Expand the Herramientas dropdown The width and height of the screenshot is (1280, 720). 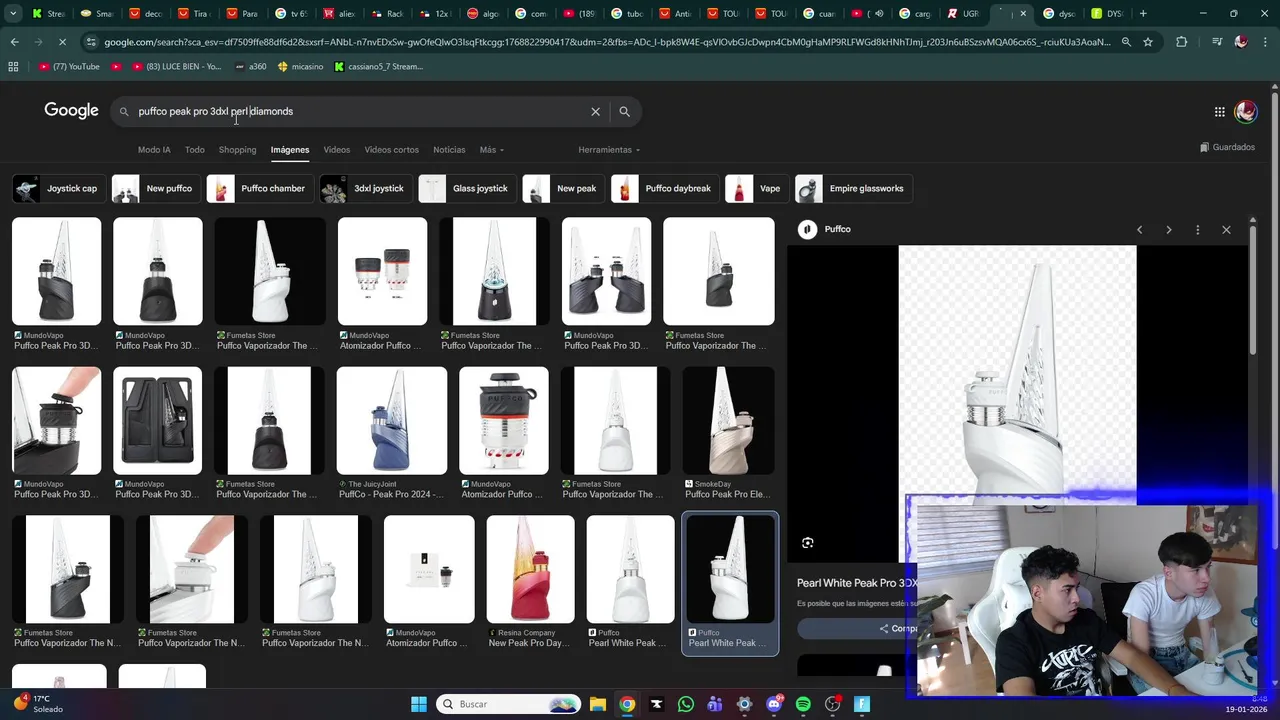pyautogui.click(x=609, y=150)
